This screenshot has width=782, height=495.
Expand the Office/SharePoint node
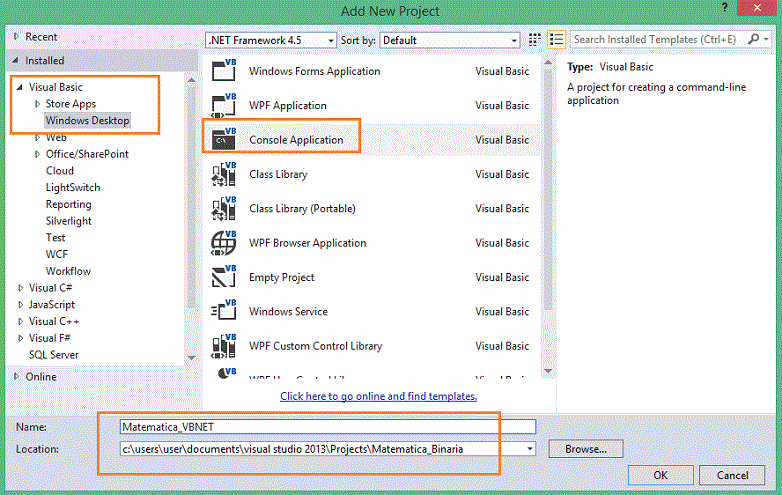pyautogui.click(x=37, y=154)
